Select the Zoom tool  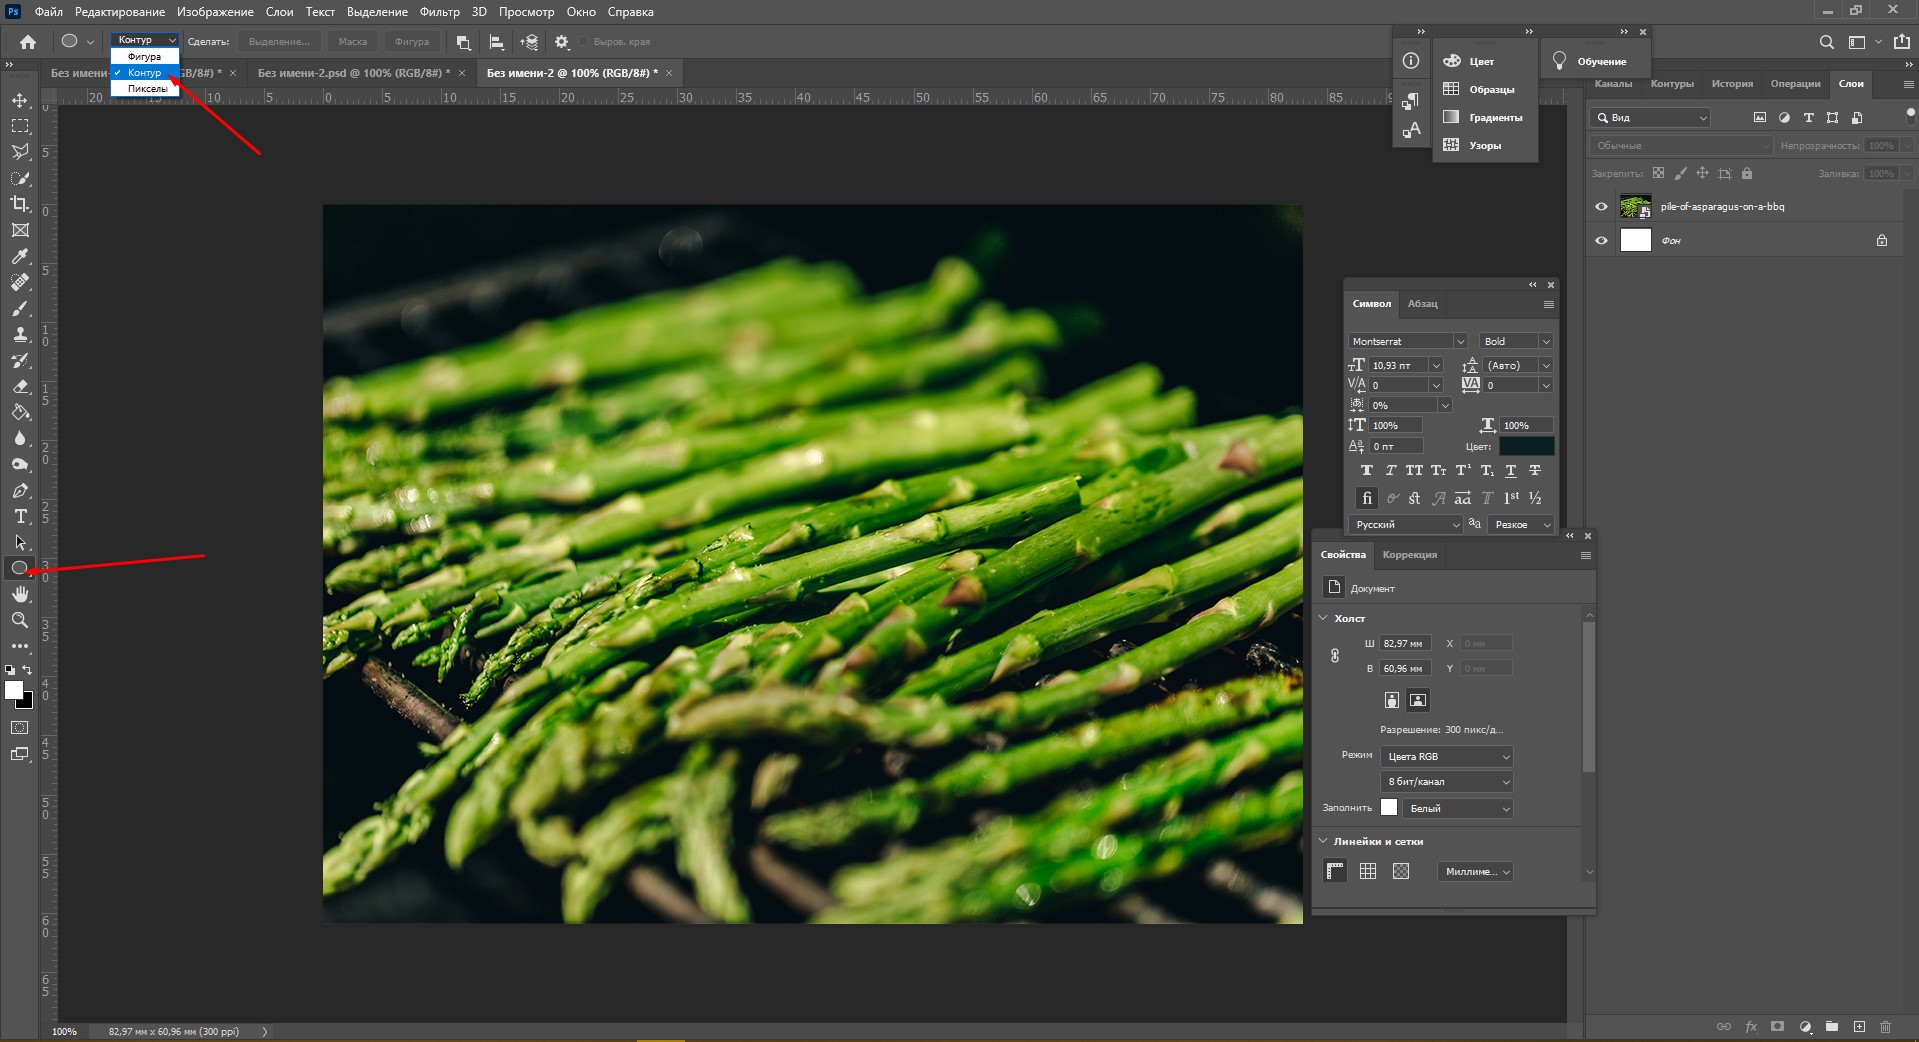20,620
